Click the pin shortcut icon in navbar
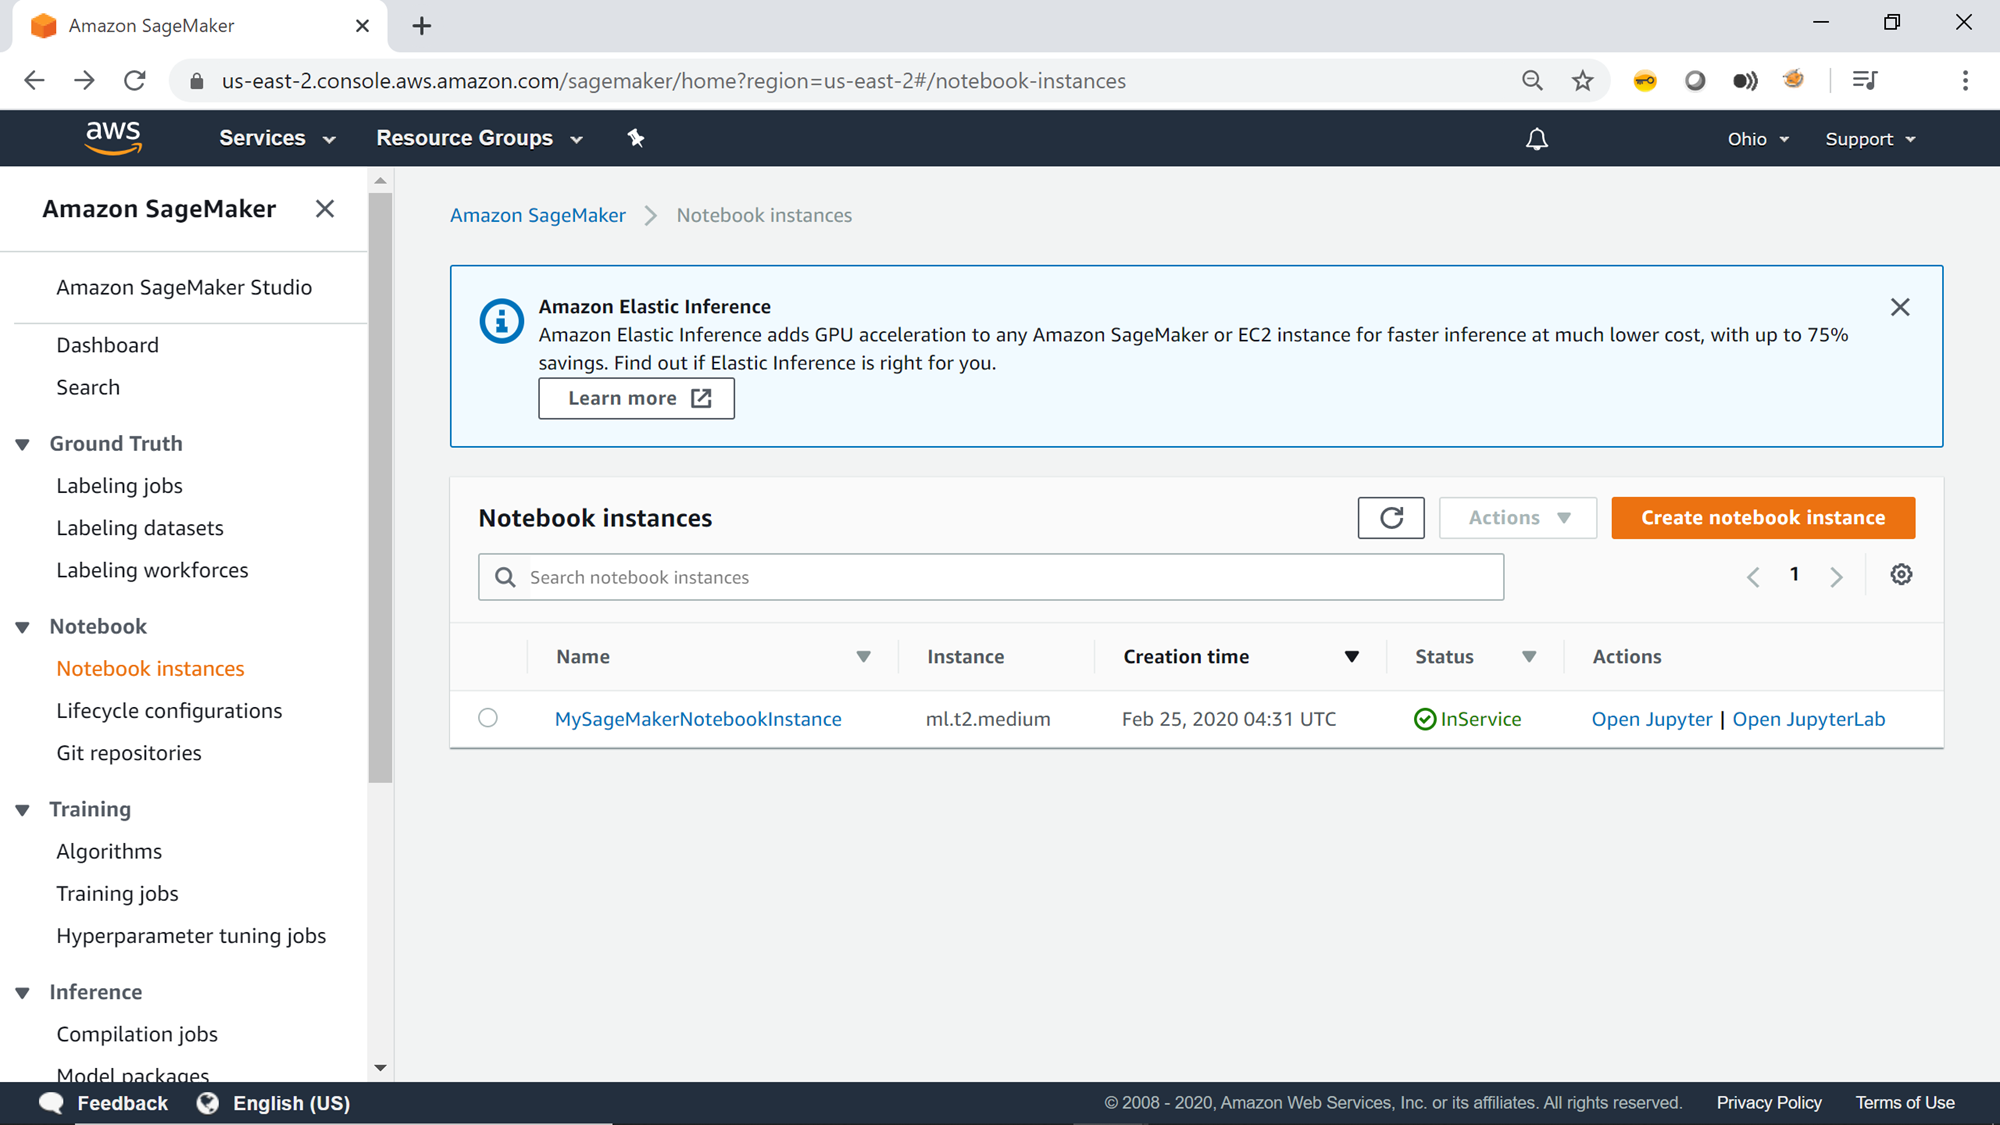 tap(636, 138)
